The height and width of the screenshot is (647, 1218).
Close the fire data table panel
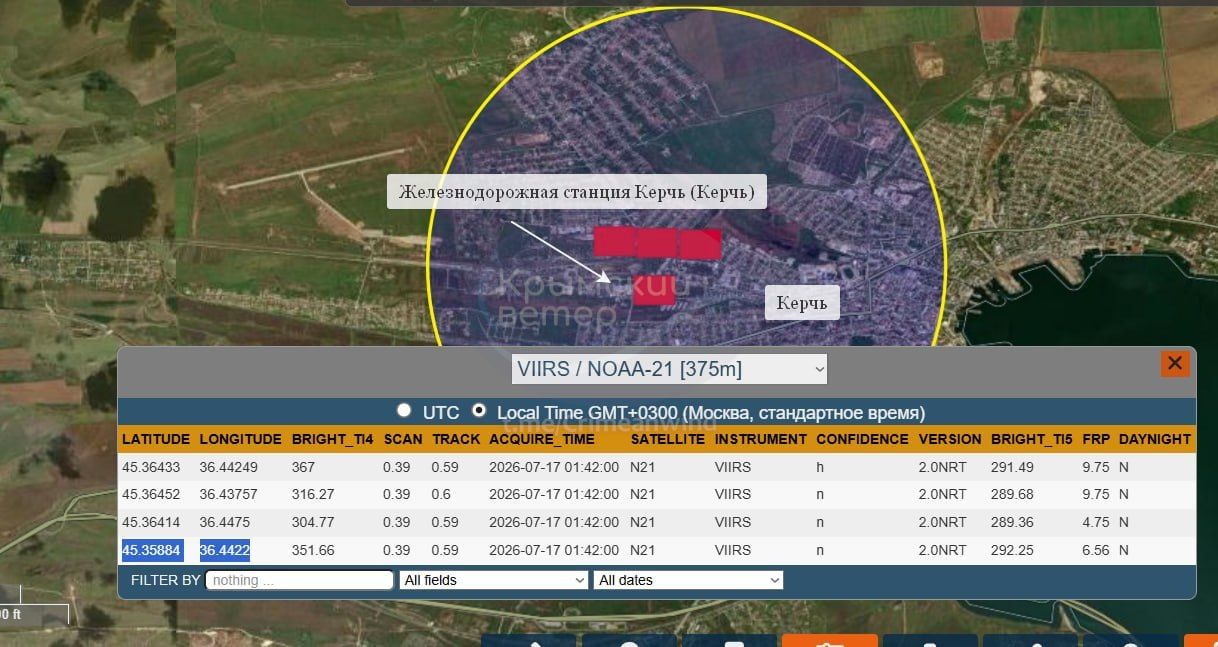(x=1175, y=363)
